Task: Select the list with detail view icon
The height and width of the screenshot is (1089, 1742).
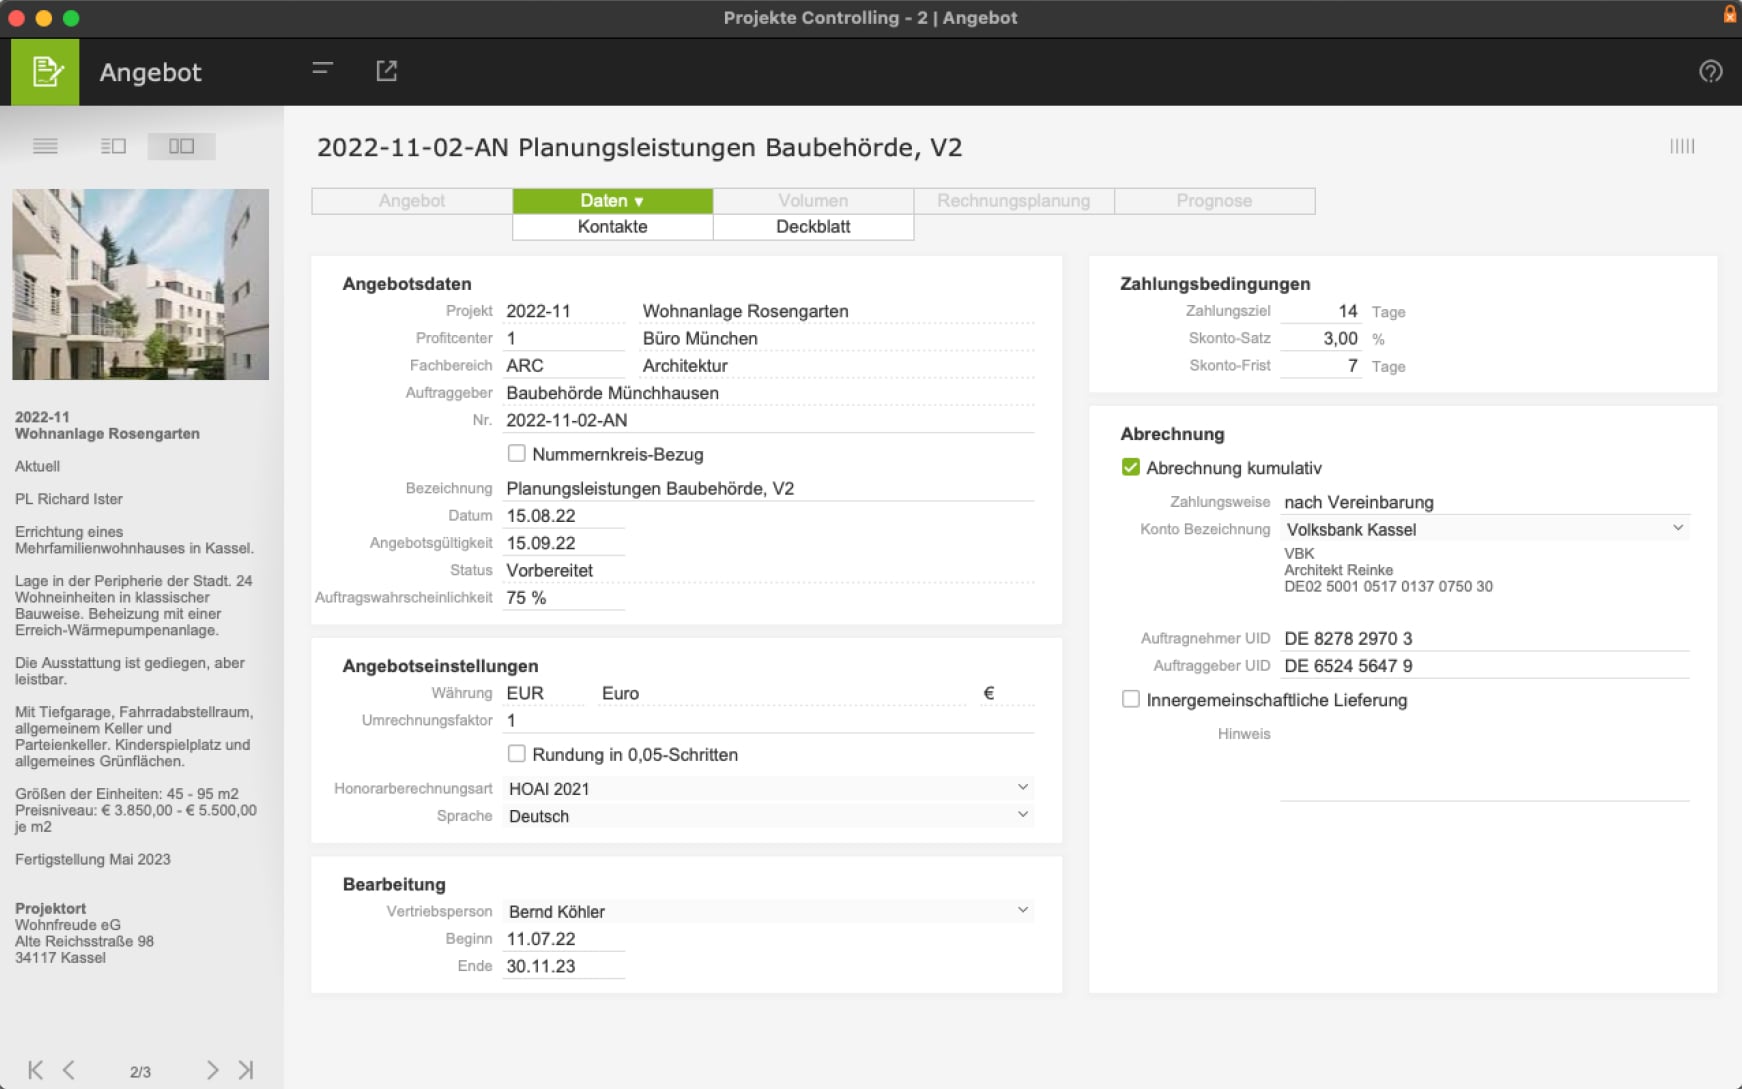Action: (113, 146)
